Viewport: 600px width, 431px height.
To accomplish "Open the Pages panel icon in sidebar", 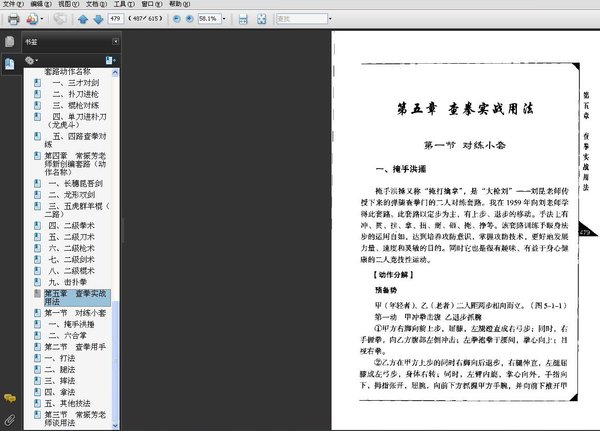I will click(x=10, y=41).
